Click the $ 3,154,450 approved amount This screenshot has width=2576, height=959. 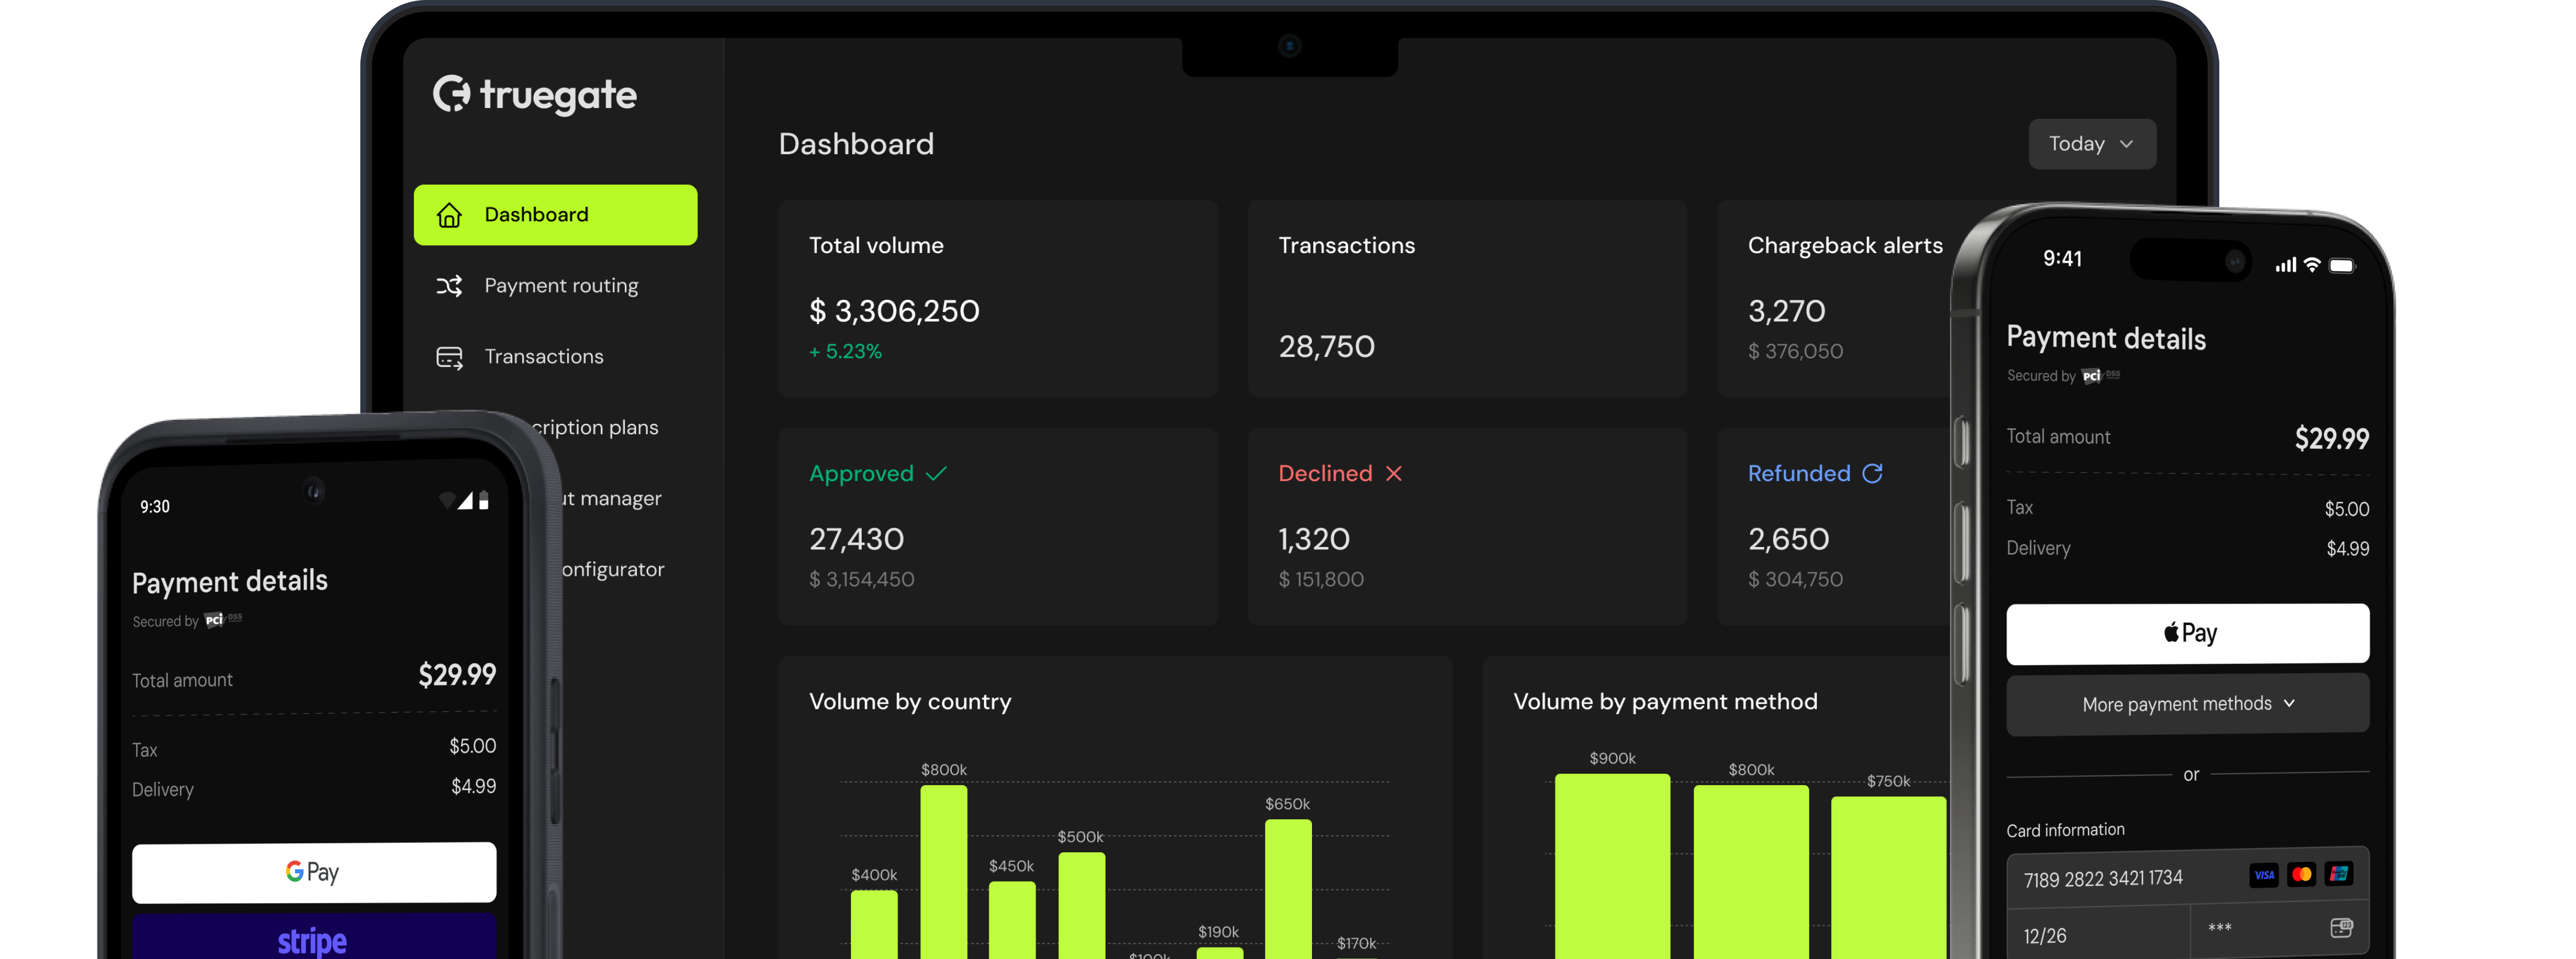click(x=862, y=580)
